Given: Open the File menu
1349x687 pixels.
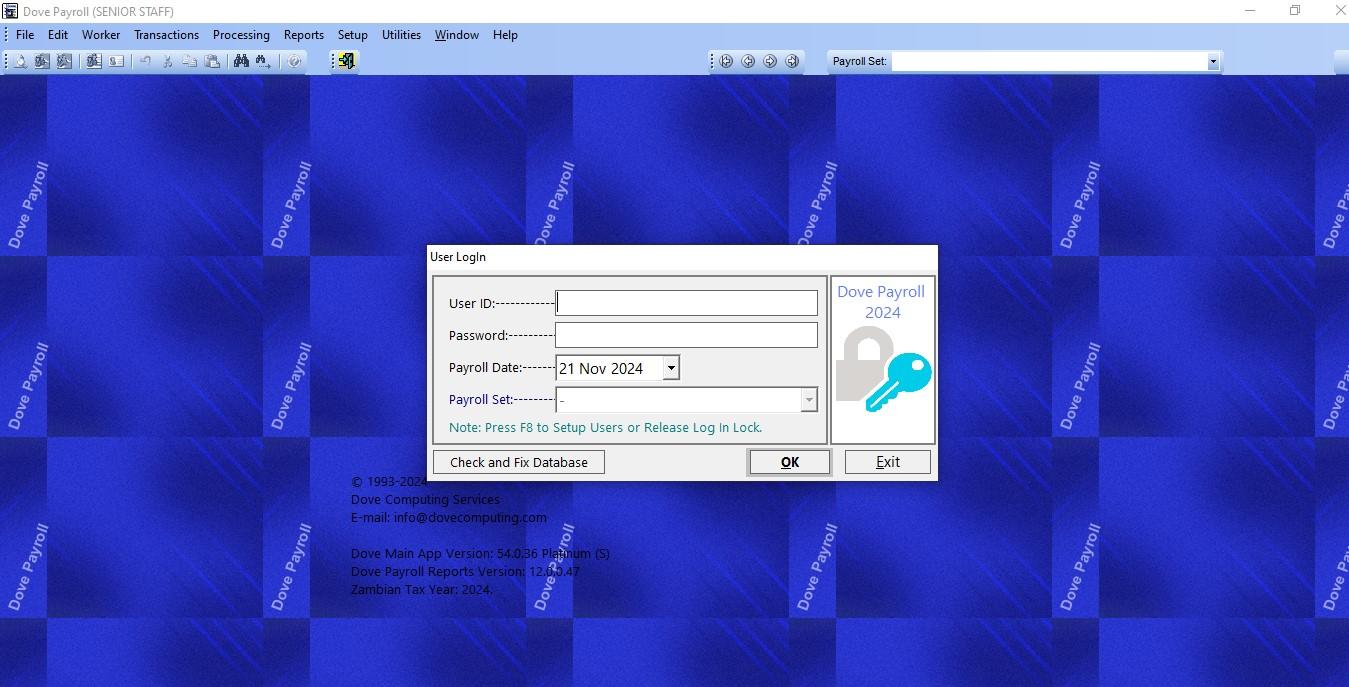Looking at the screenshot, I should click(x=25, y=35).
